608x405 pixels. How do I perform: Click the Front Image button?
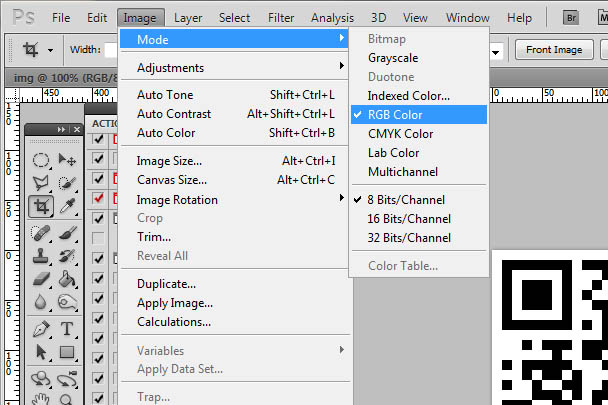pyautogui.click(x=553, y=49)
